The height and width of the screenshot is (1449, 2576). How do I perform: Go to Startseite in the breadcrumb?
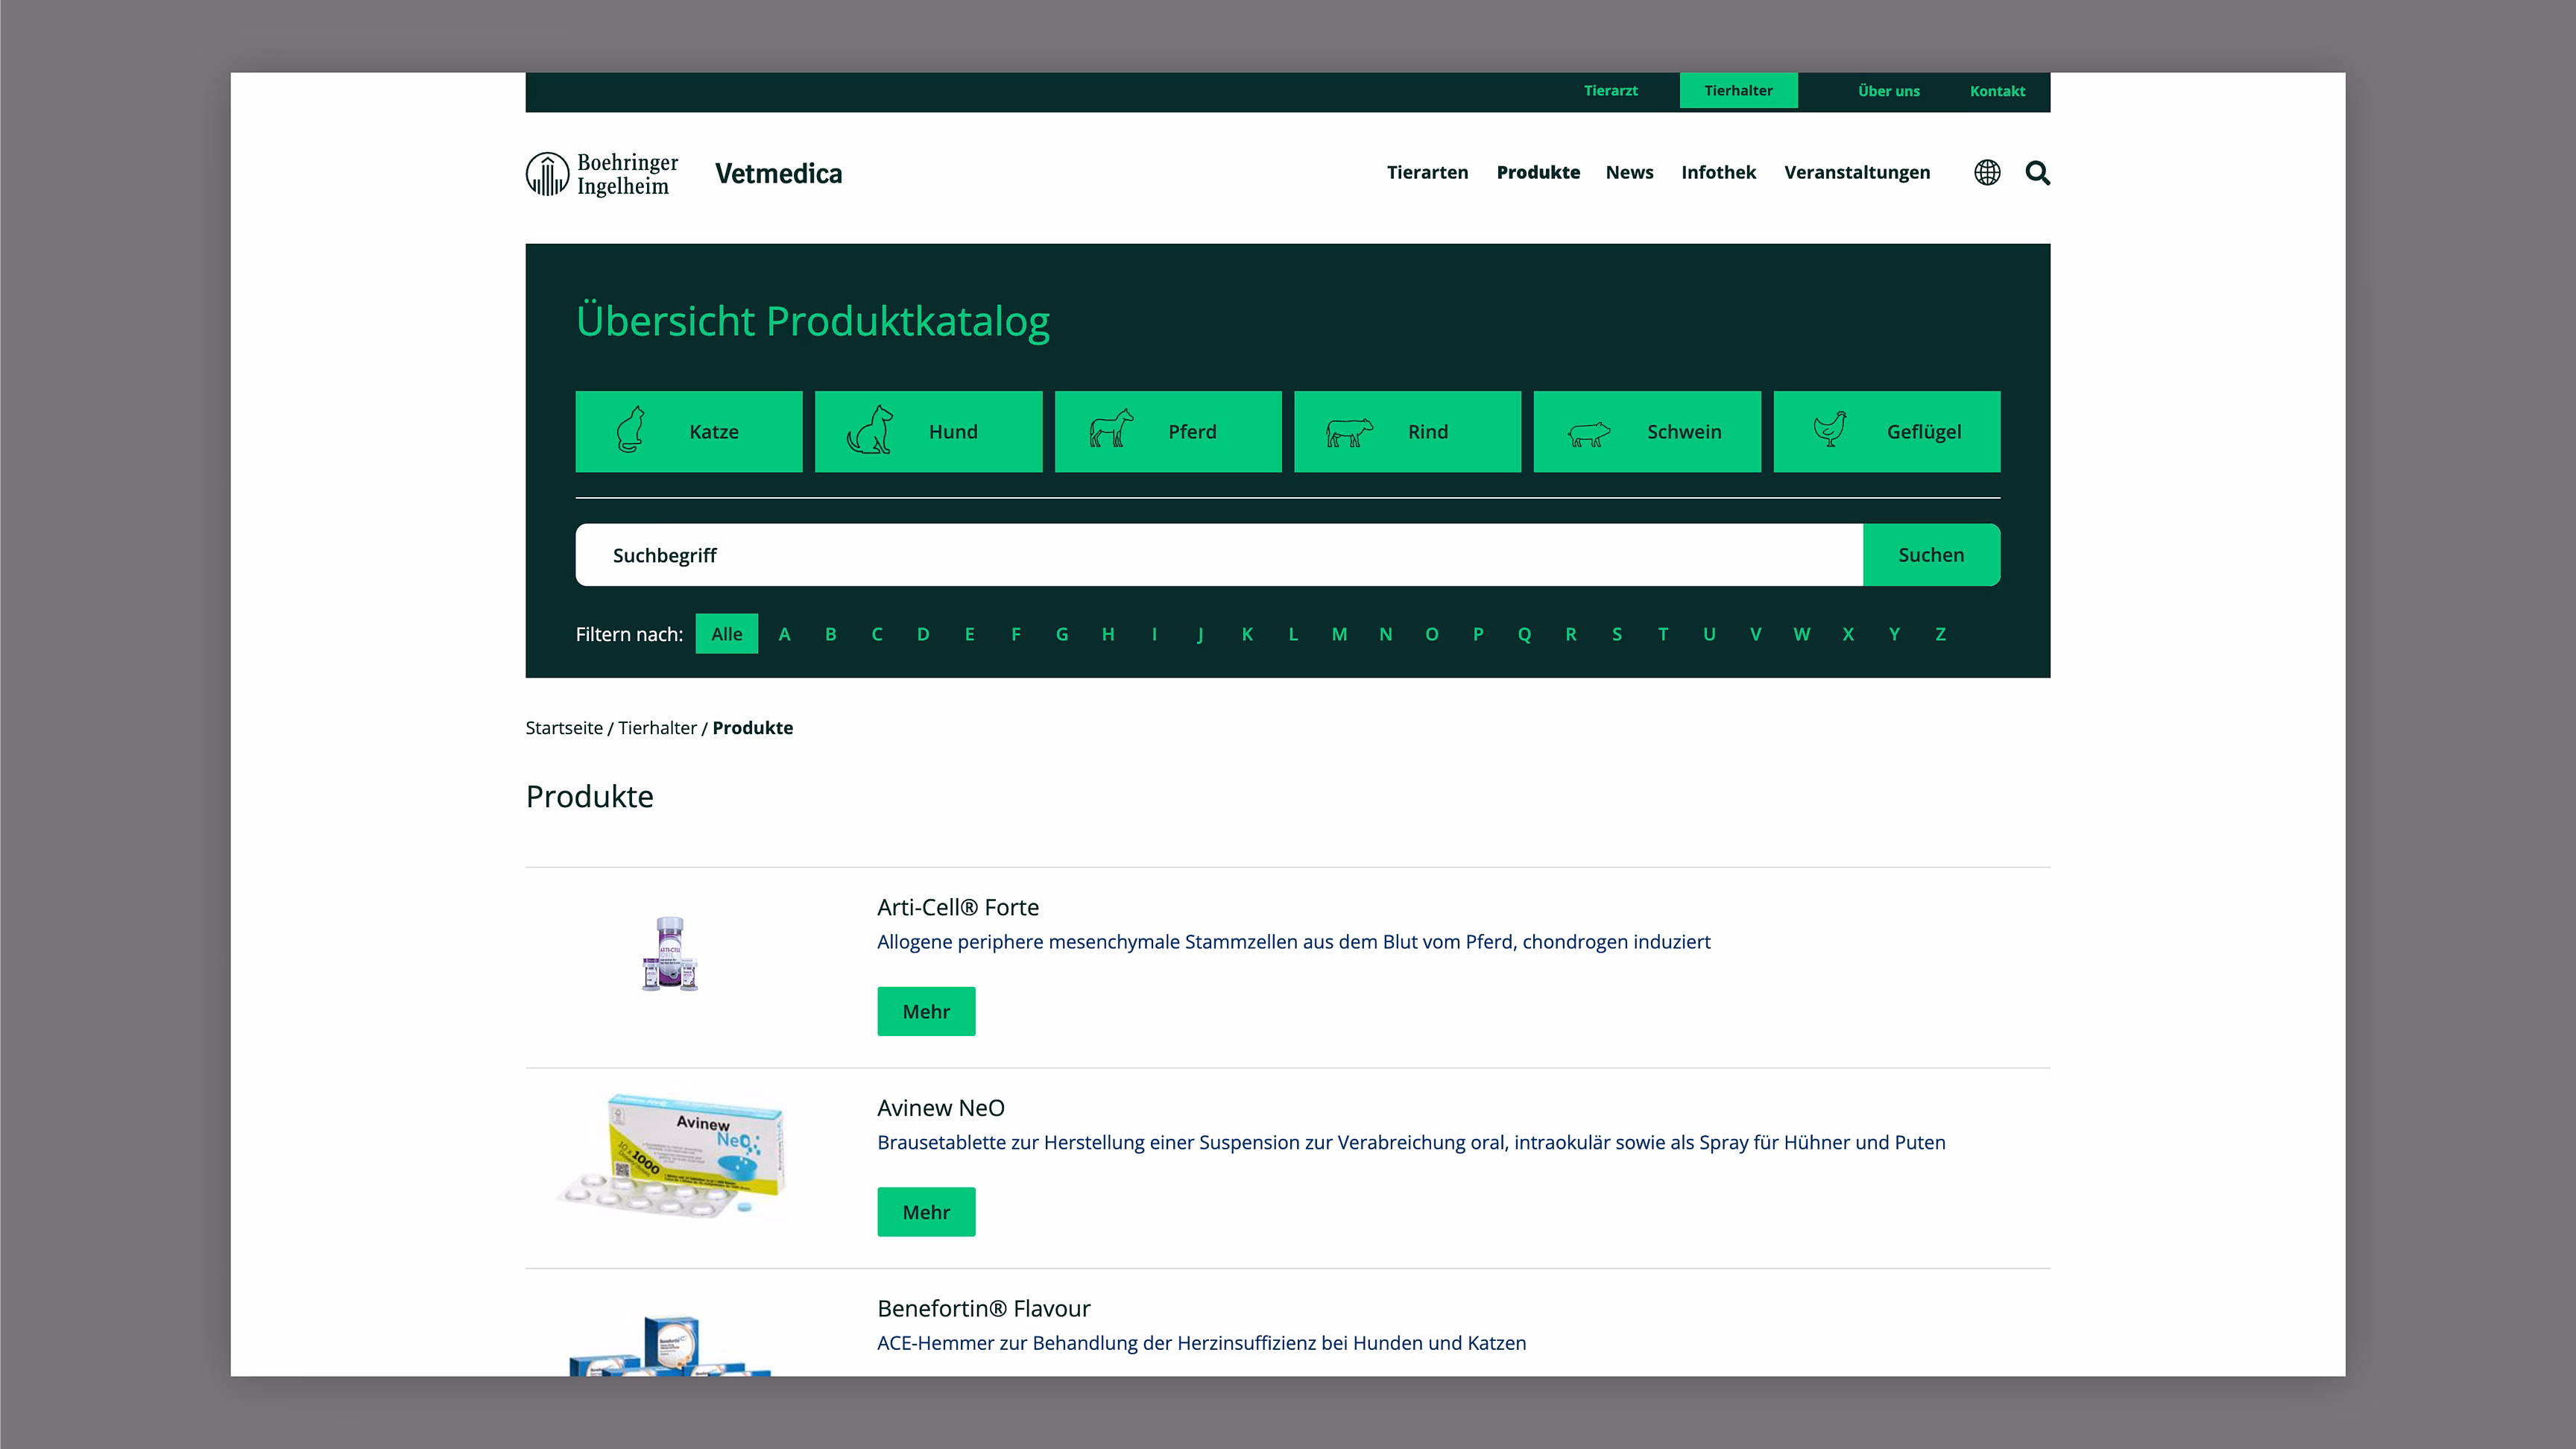564,728
